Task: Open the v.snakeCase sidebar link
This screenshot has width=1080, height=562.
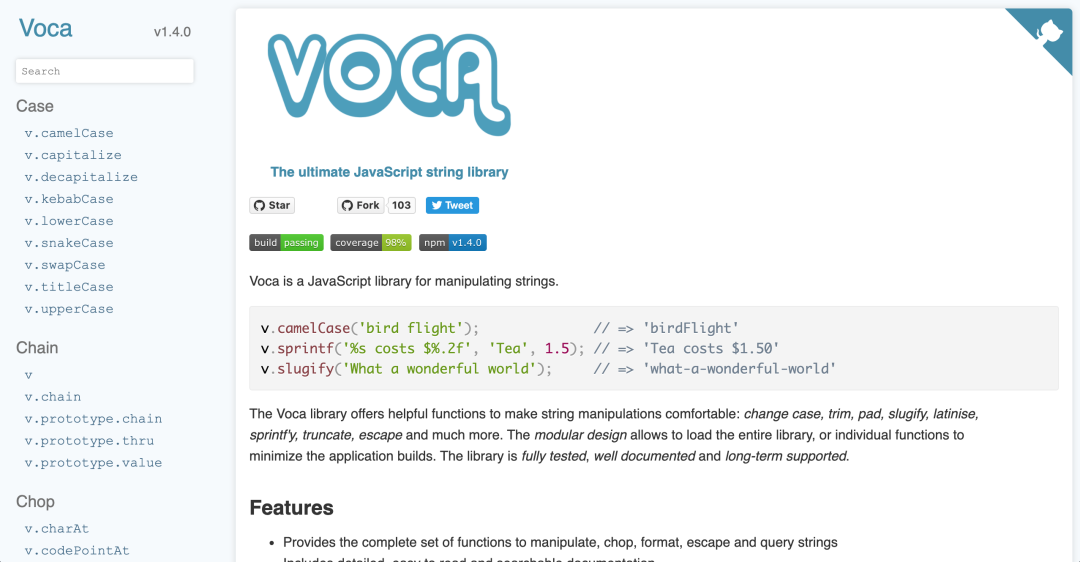Action: click(x=69, y=243)
